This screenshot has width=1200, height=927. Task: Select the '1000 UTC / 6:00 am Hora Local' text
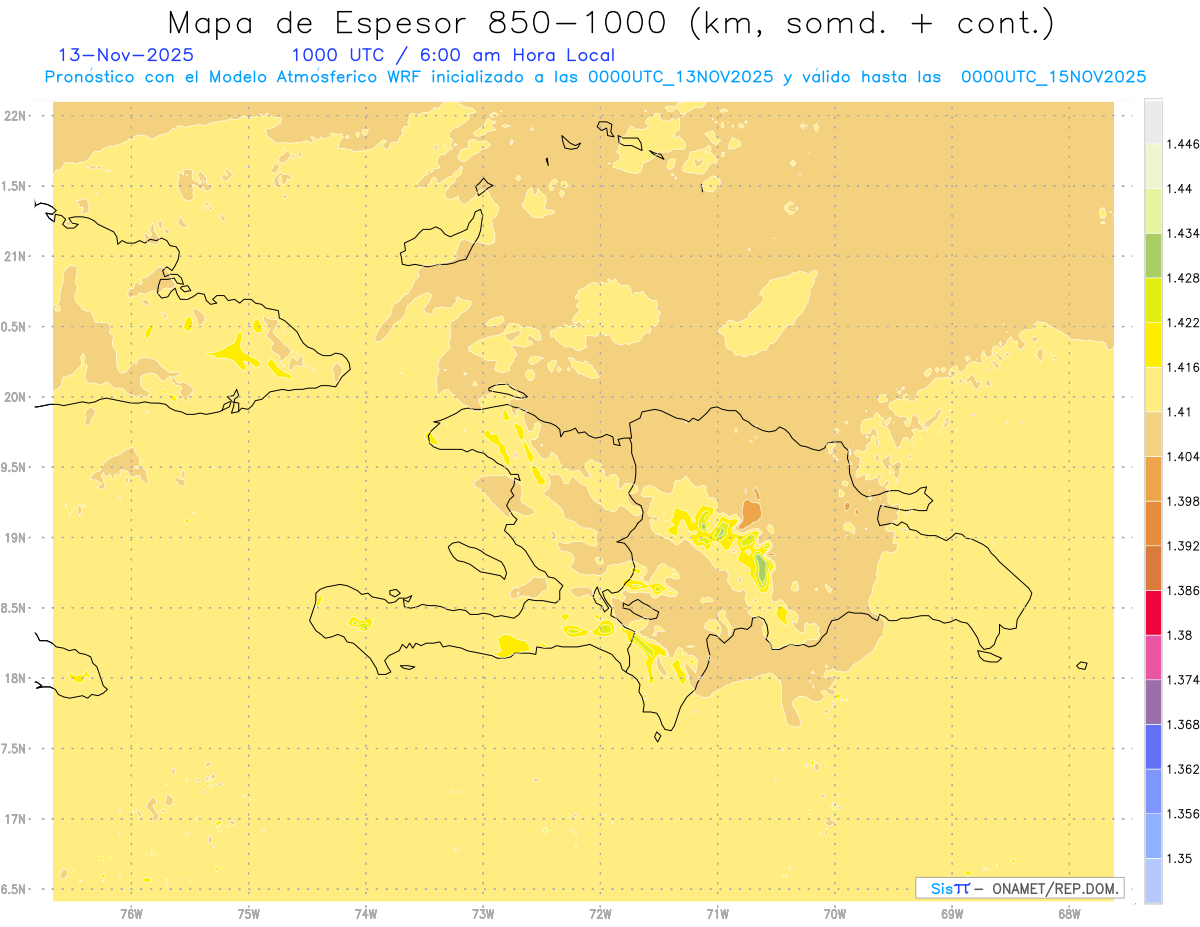pyautogui.click(x=453, y=55)
